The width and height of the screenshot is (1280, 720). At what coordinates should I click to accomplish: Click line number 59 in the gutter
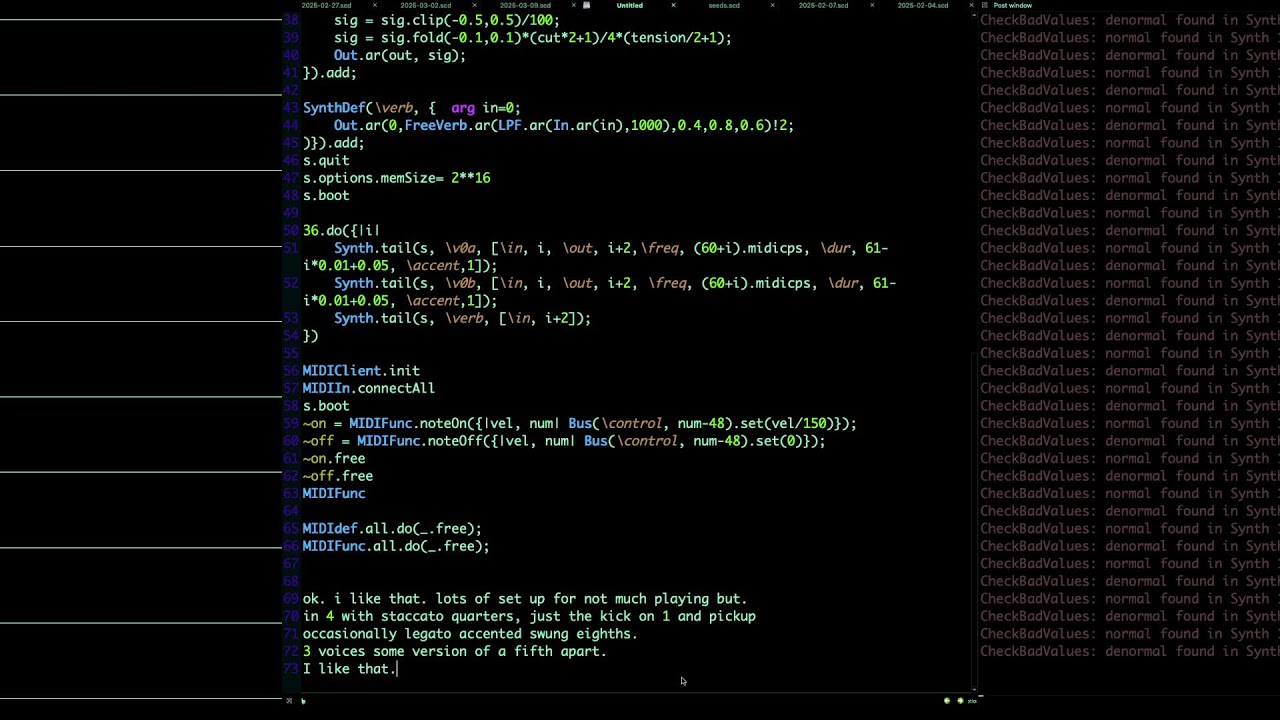tap(292, 423)
